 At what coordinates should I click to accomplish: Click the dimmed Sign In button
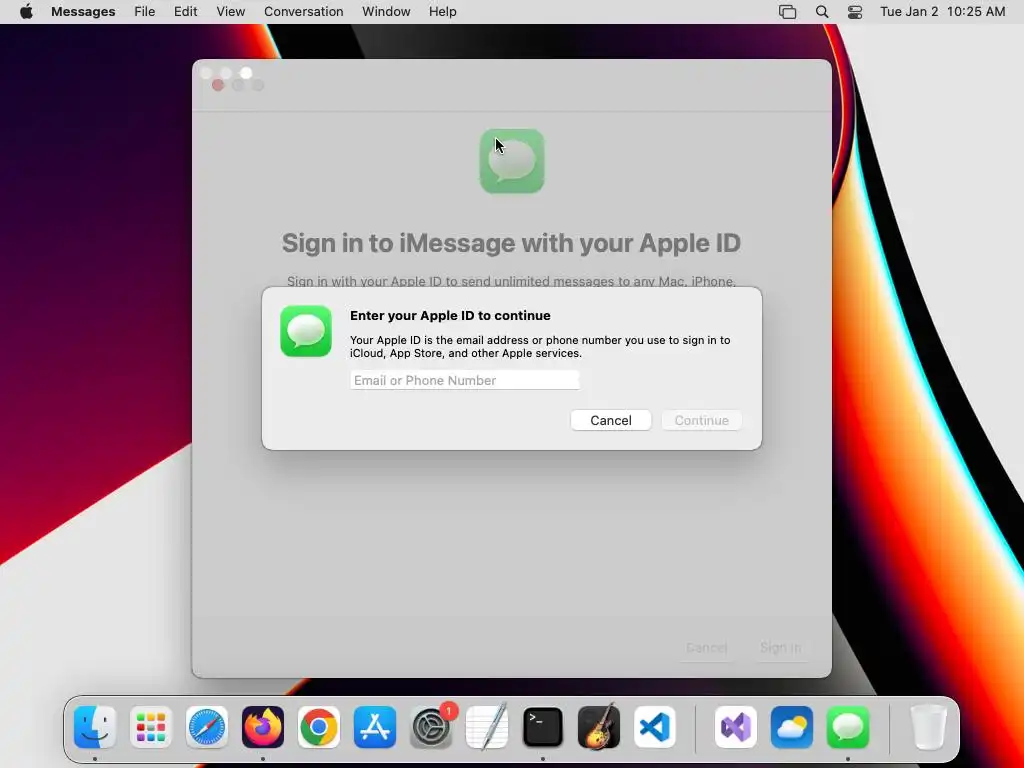(x=780, y=648)
